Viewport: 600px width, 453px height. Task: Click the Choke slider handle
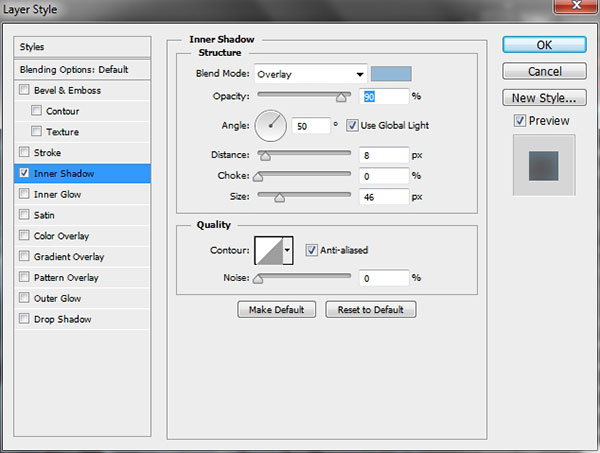click(x=258, y=177)
